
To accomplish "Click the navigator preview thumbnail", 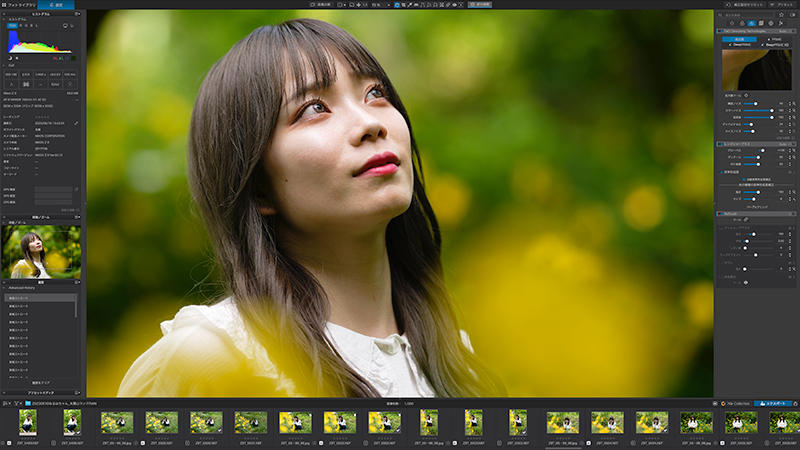I will tap(41, 252).
